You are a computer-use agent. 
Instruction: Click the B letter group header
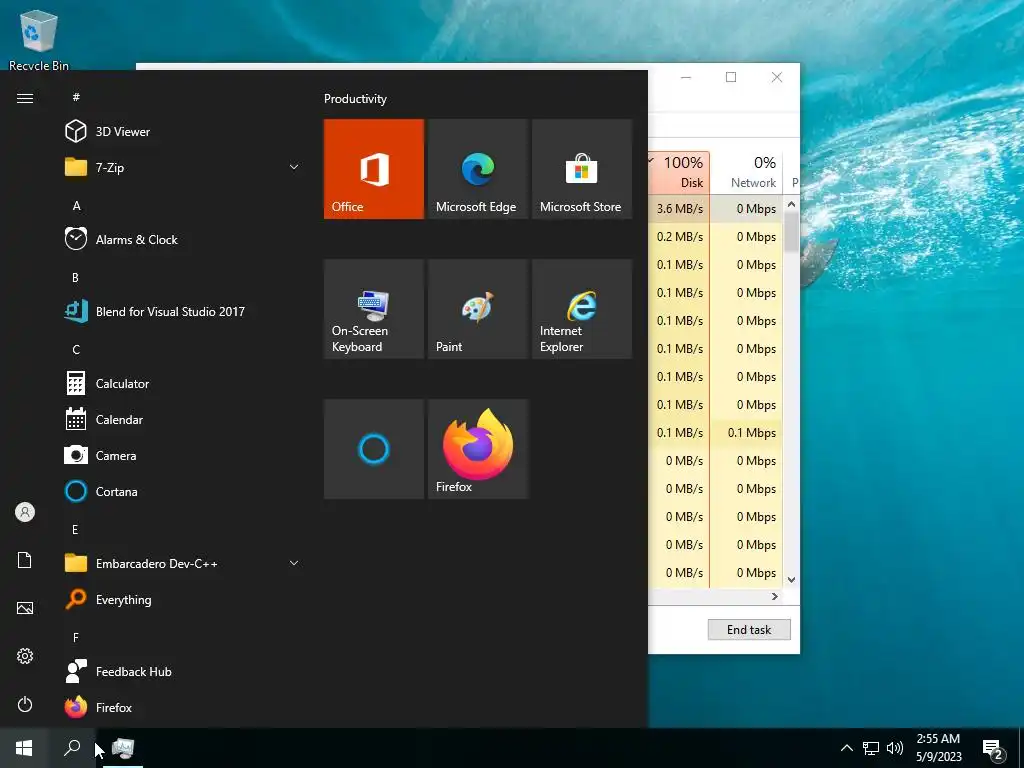coord(75,278)
